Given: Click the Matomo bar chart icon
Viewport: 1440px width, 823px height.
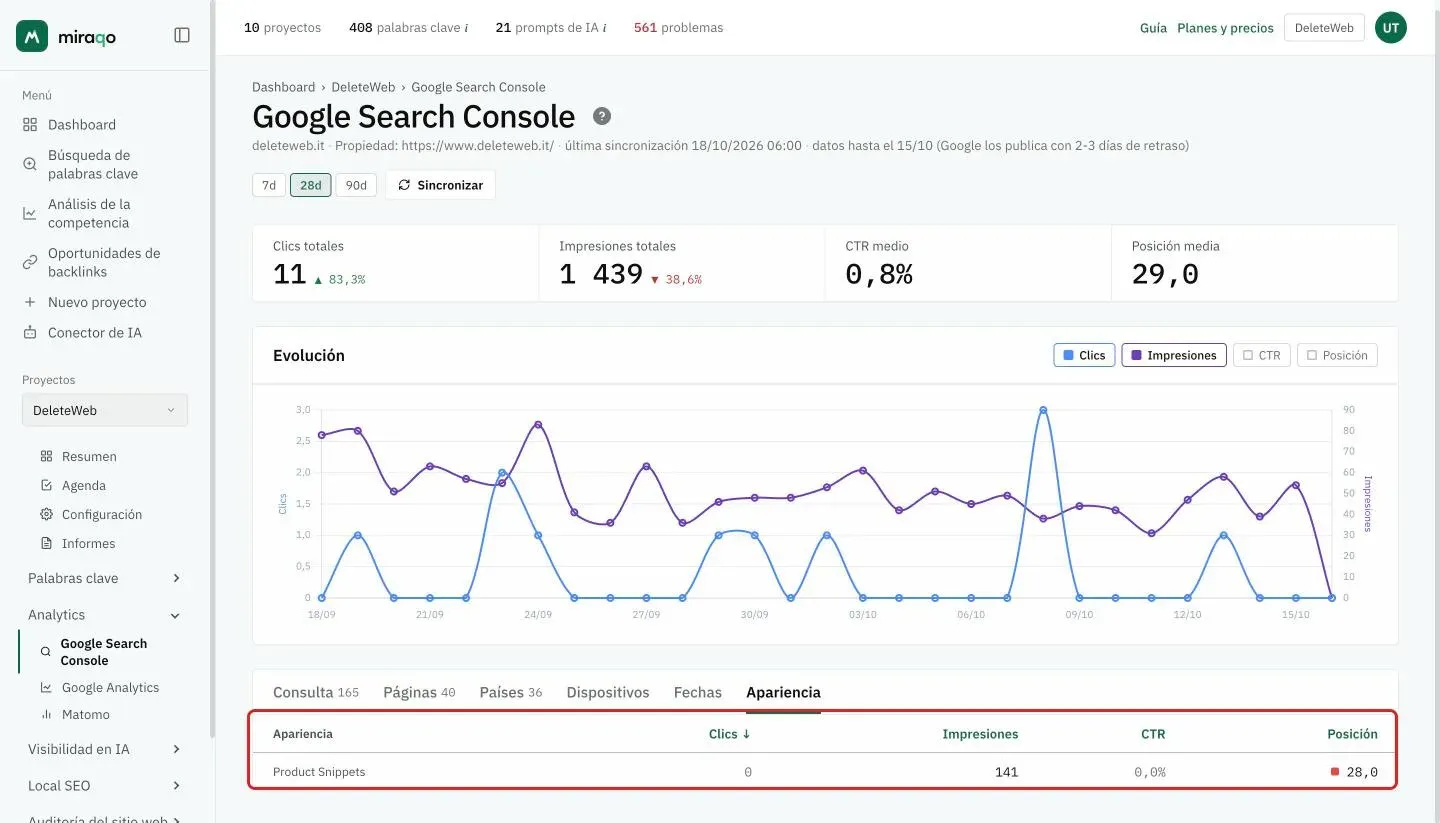Looking at the screenshot, I should (x=46, y=714).
